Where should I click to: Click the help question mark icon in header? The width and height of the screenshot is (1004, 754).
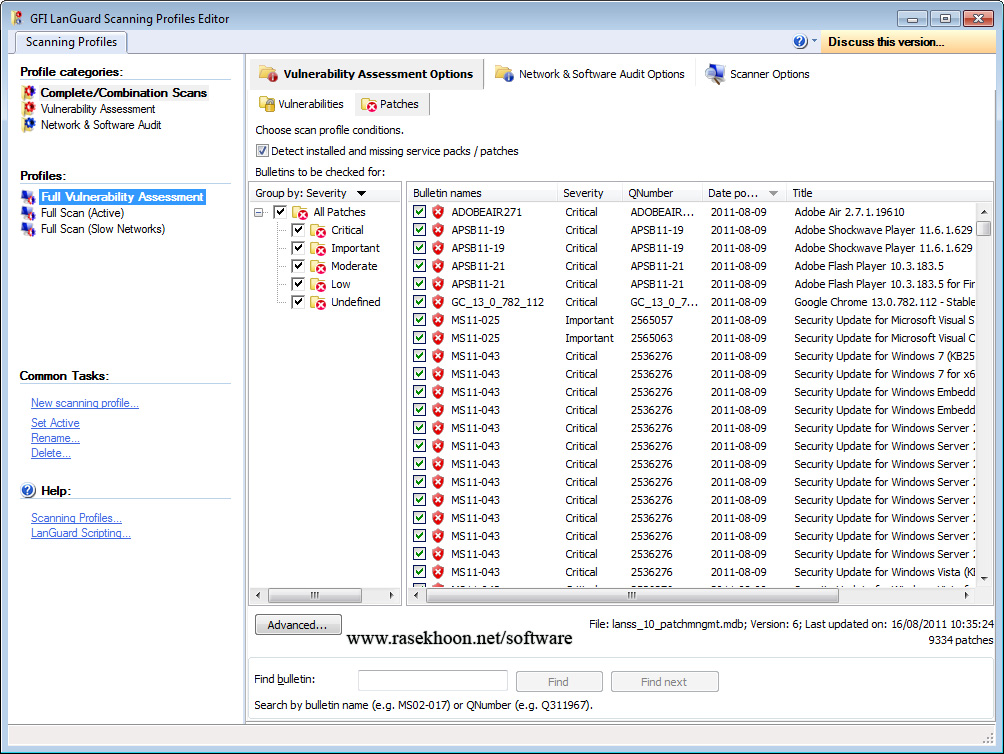(800, 42)
